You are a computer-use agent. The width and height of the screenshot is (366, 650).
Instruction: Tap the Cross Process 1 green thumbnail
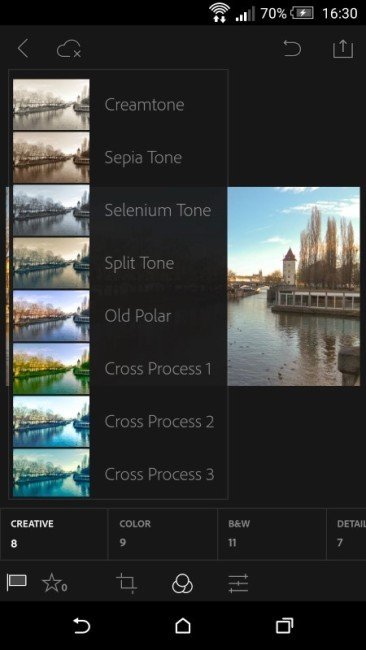[x=51, y=369]
